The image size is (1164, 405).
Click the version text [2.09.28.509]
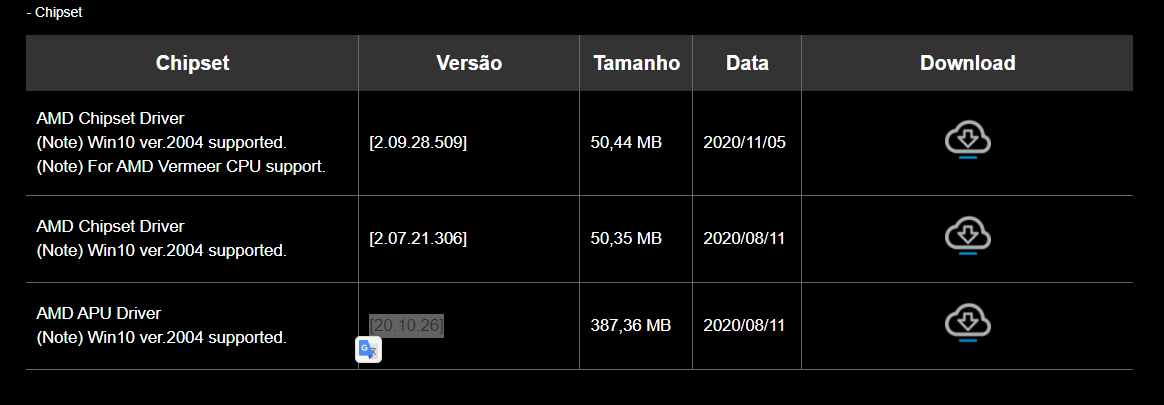click(418, 142)
